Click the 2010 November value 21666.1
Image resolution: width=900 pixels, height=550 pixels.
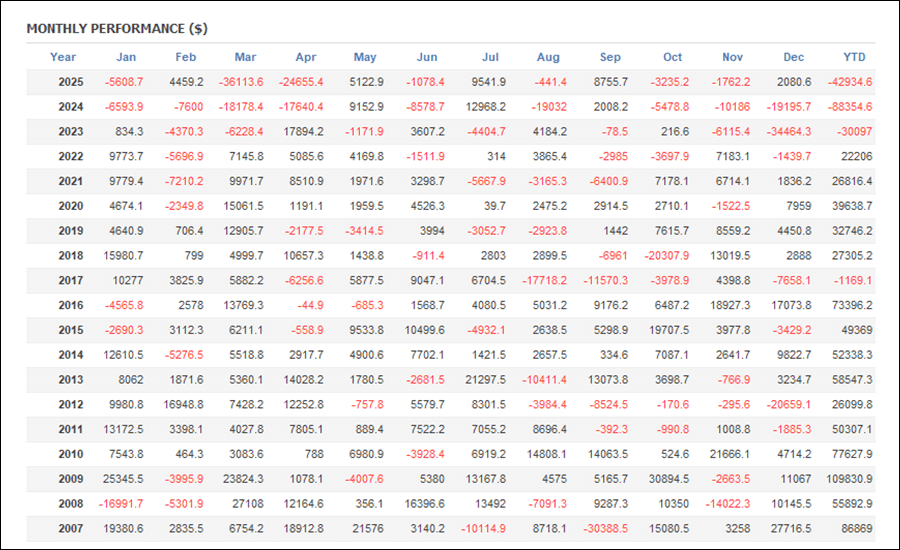pos(727,454)
